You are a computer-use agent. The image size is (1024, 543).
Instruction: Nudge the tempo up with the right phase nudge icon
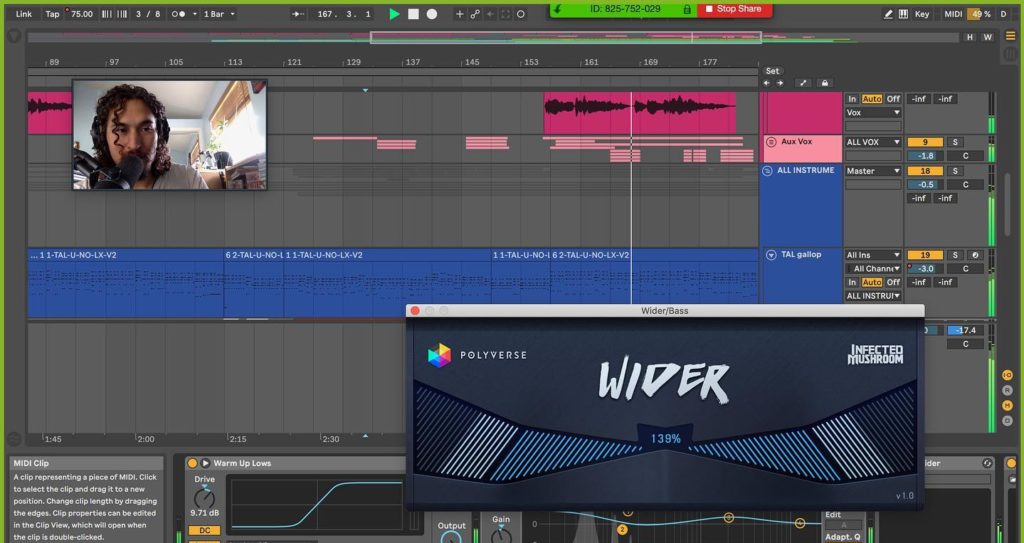pyautogui.click(x=122, y=14)
